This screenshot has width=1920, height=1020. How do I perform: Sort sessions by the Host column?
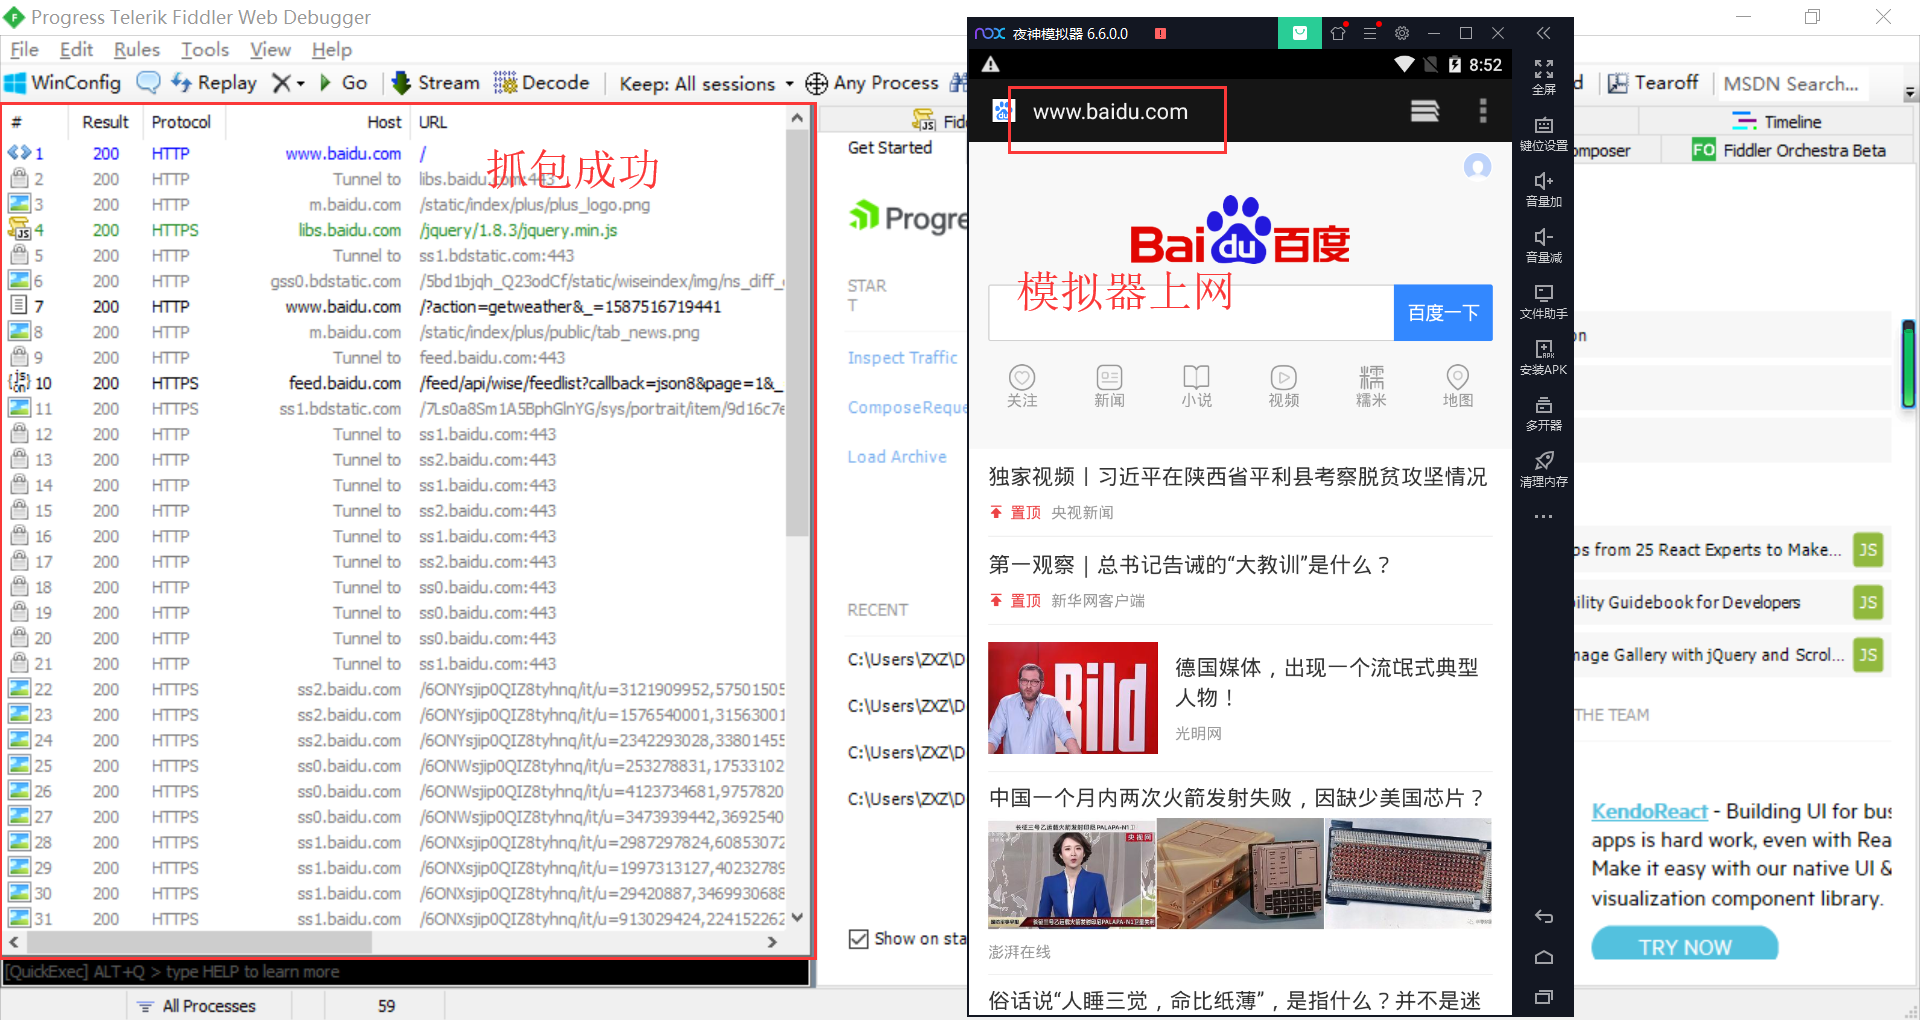[x=384, y=122]
